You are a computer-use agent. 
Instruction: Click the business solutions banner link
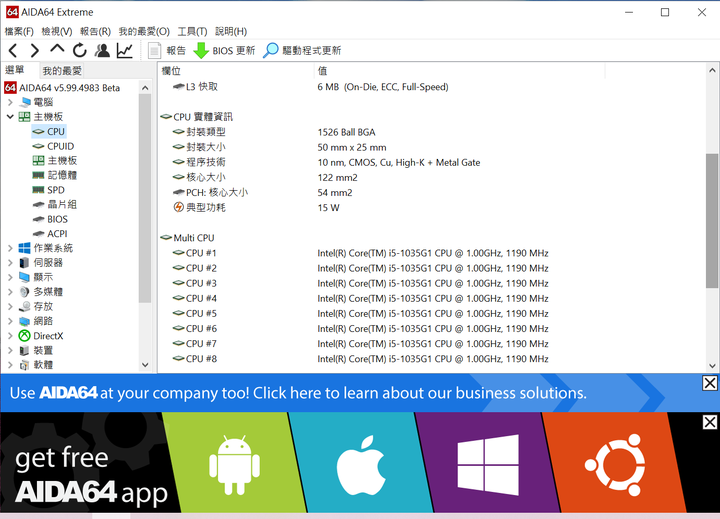(298, 393)
